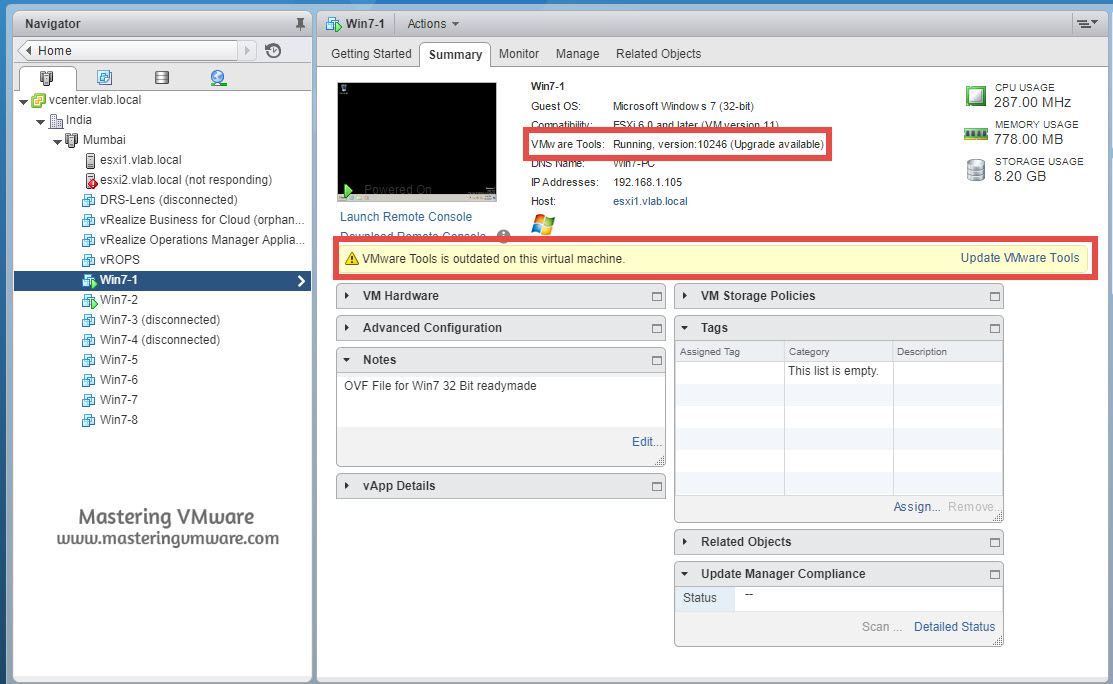Switch to the Monitor tab

click(x=519, y=54)
